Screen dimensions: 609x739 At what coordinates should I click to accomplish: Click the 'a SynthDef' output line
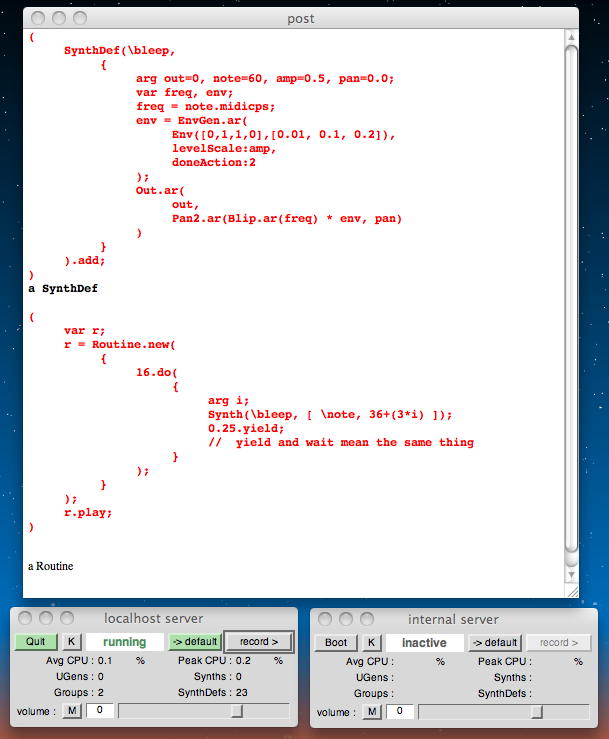pyautogui.click(x=63, y=288)
